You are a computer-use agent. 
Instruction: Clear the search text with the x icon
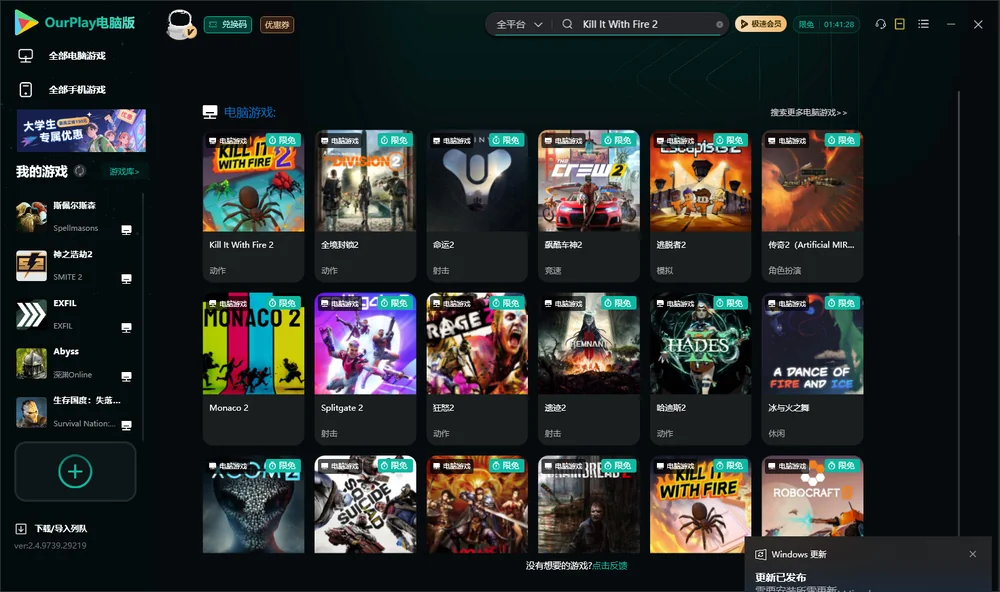click(x=719, y=25)
